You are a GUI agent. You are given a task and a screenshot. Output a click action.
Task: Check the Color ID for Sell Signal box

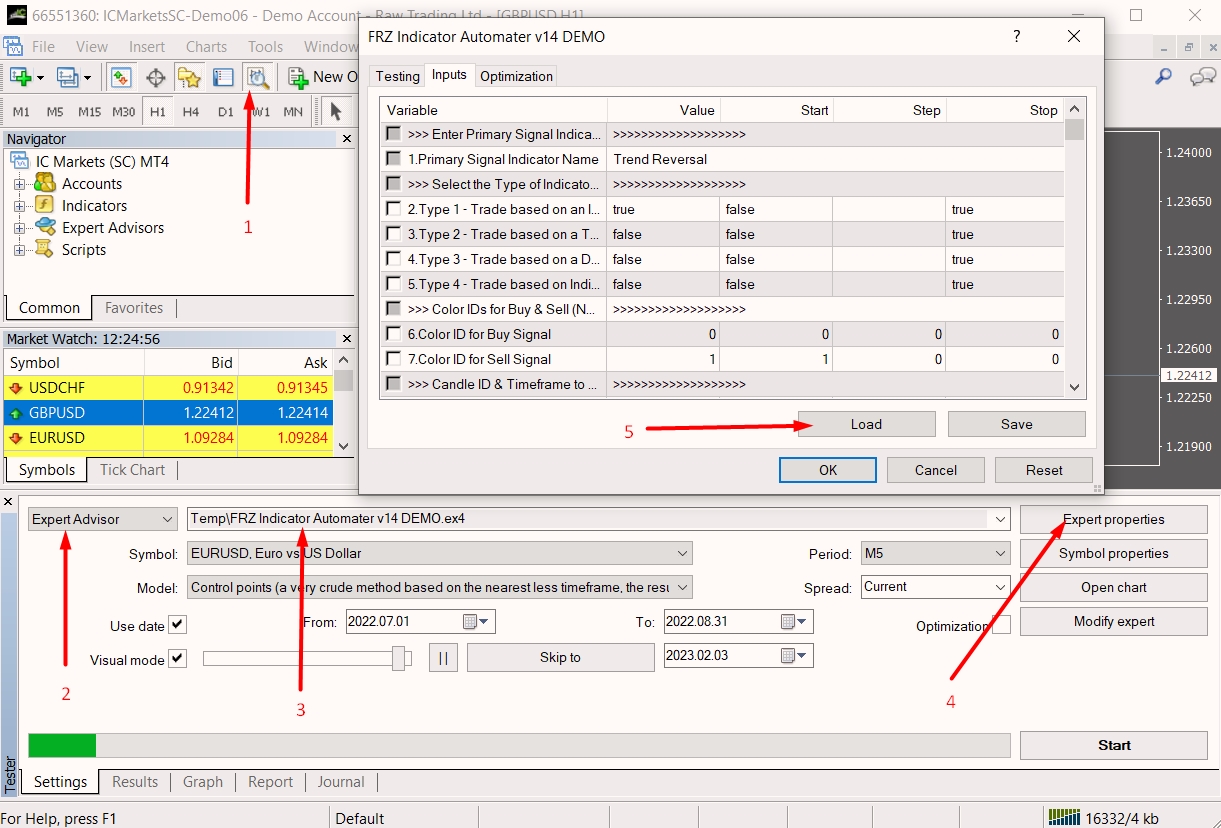coord(394,359)
